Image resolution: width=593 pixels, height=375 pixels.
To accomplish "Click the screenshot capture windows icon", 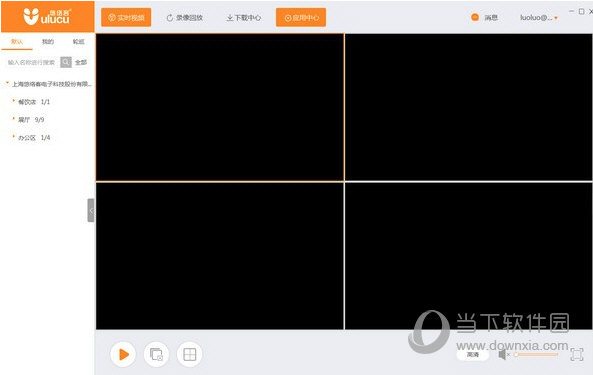I will click(156, 354).
